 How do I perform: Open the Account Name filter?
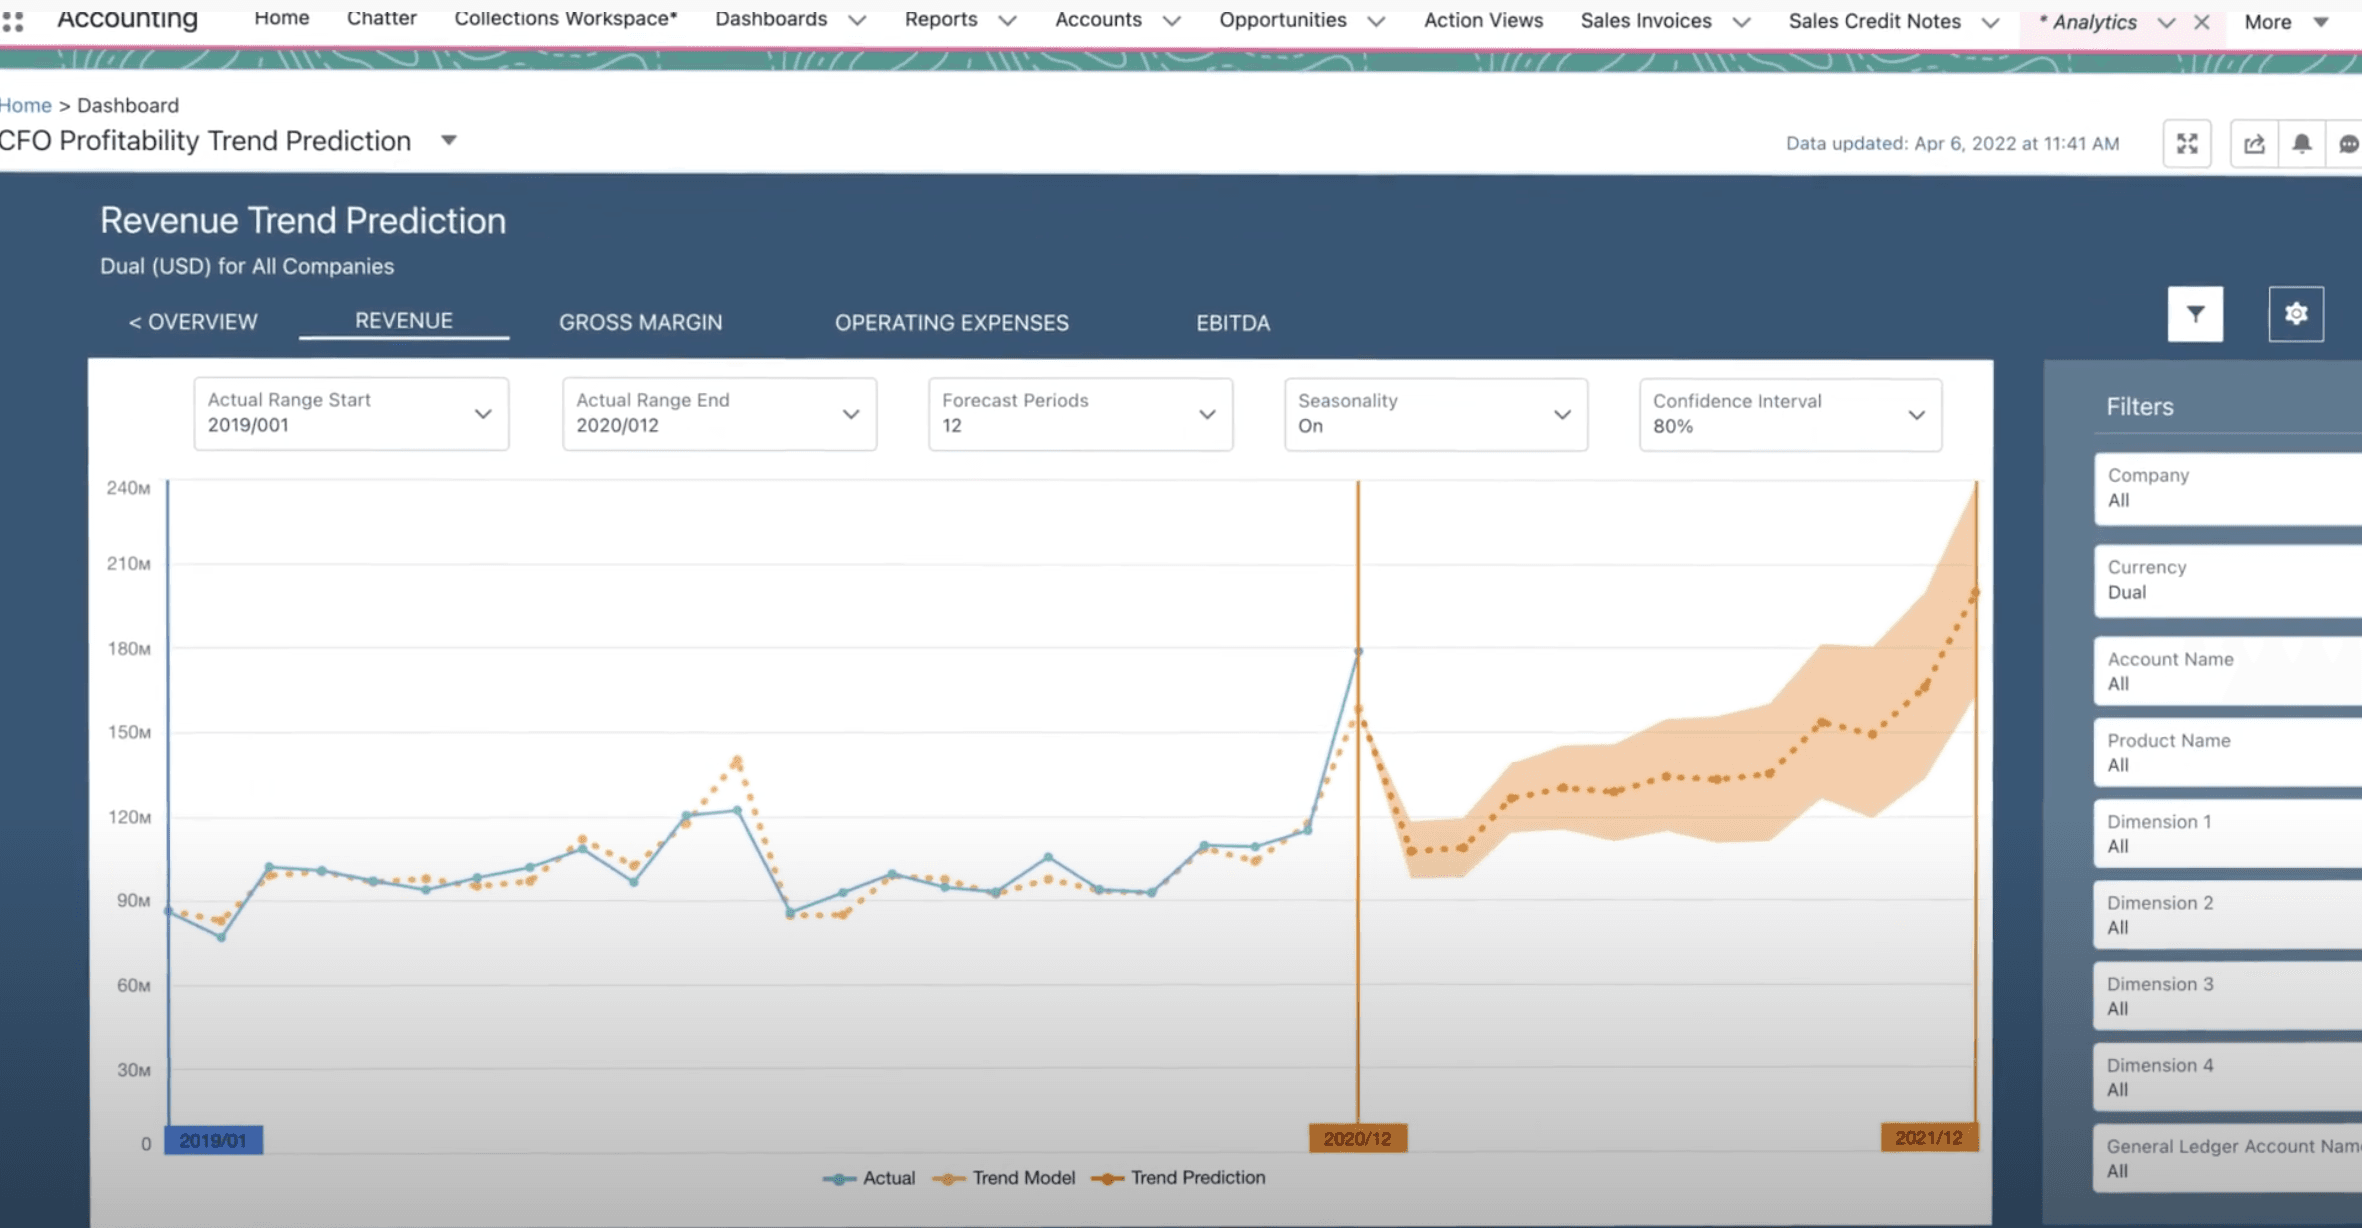point(2228,671)
